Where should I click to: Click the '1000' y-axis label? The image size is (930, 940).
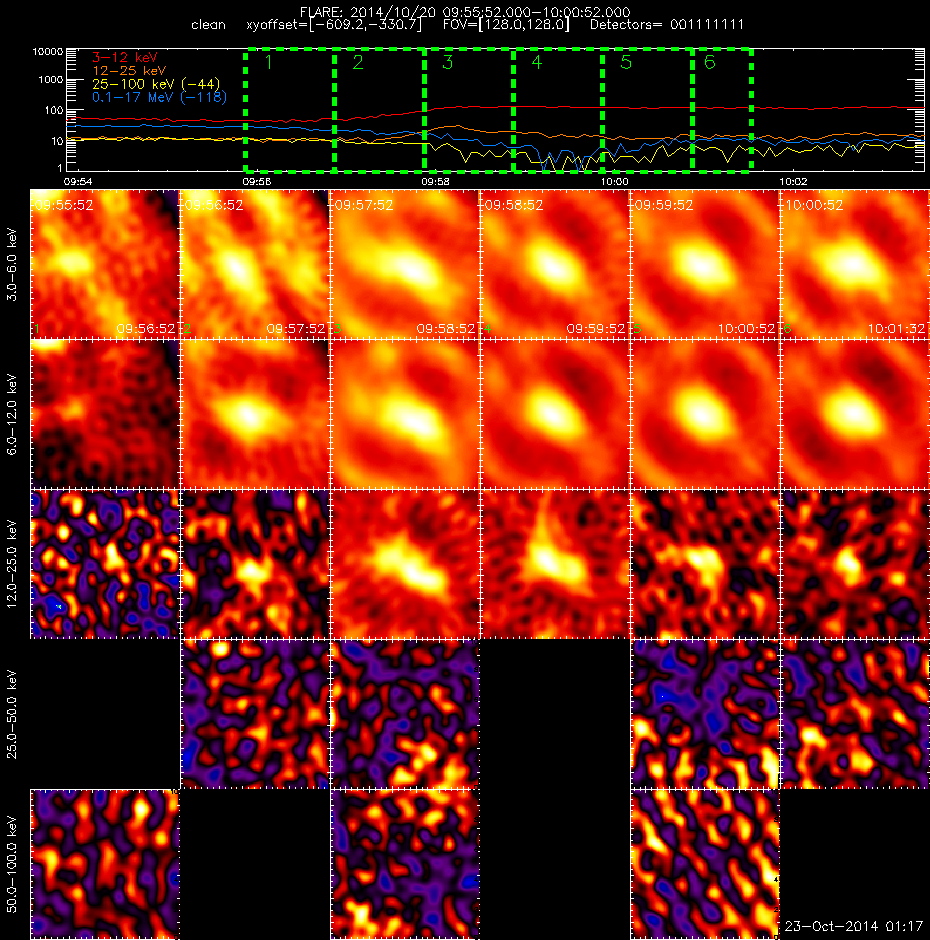coord(50,80)
